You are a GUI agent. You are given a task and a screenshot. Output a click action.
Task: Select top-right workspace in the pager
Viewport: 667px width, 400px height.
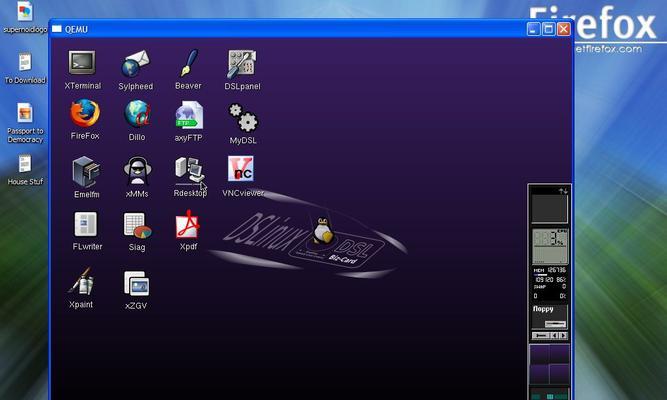(559, 354)
